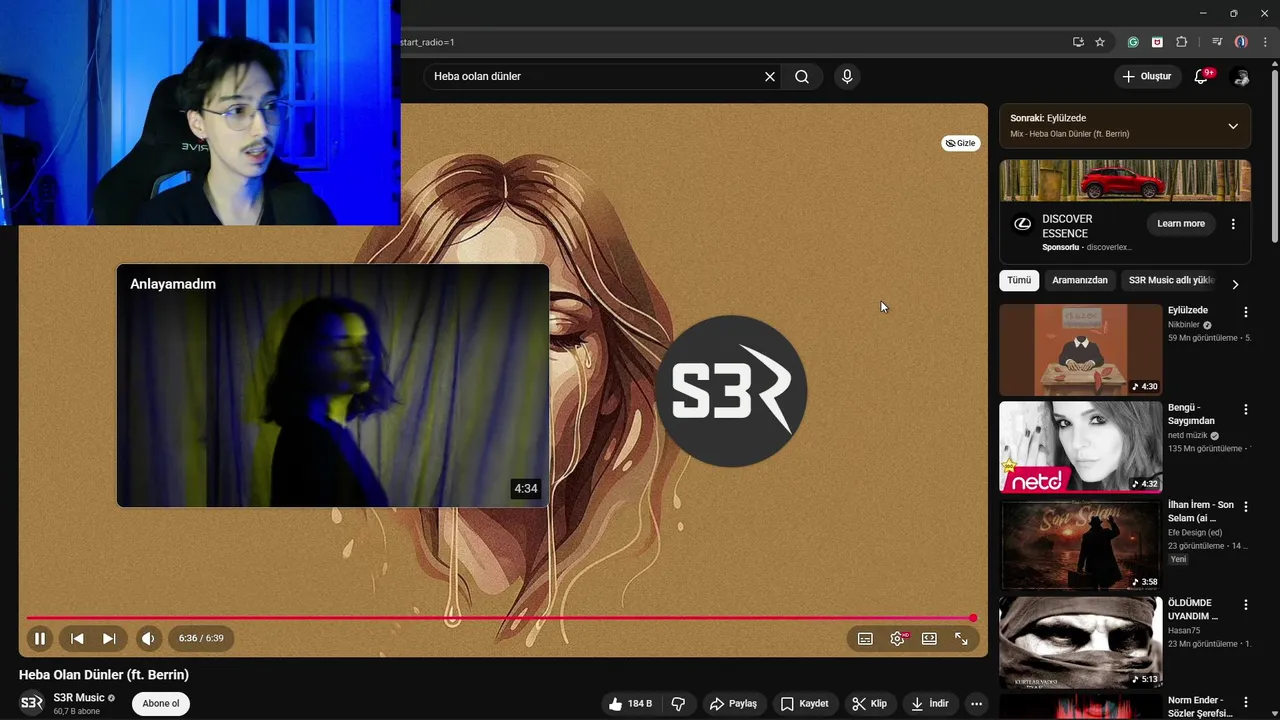Click the ad image of the red car
The width and height of the screenshot is (1280, 720).
click(x=1125, y=181)
